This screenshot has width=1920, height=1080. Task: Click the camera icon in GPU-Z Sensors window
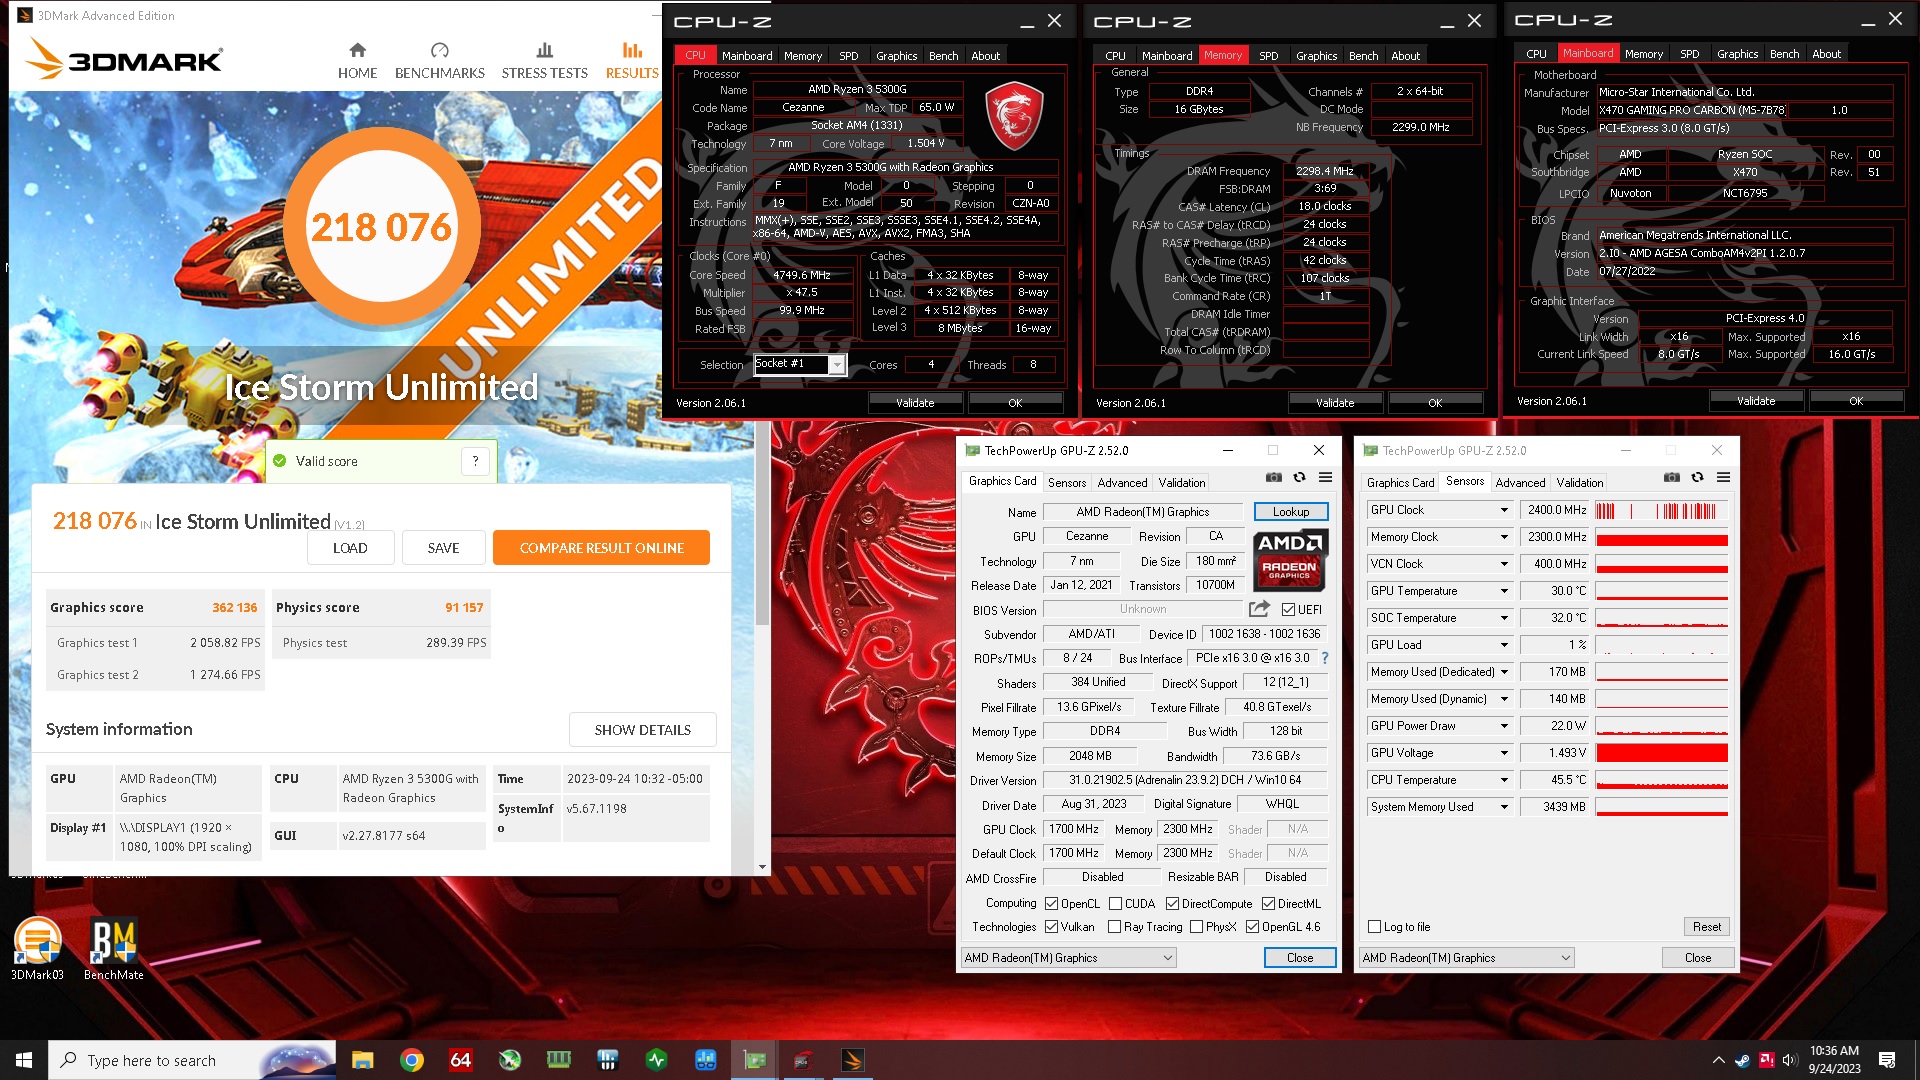click(x=1671, y=478)
